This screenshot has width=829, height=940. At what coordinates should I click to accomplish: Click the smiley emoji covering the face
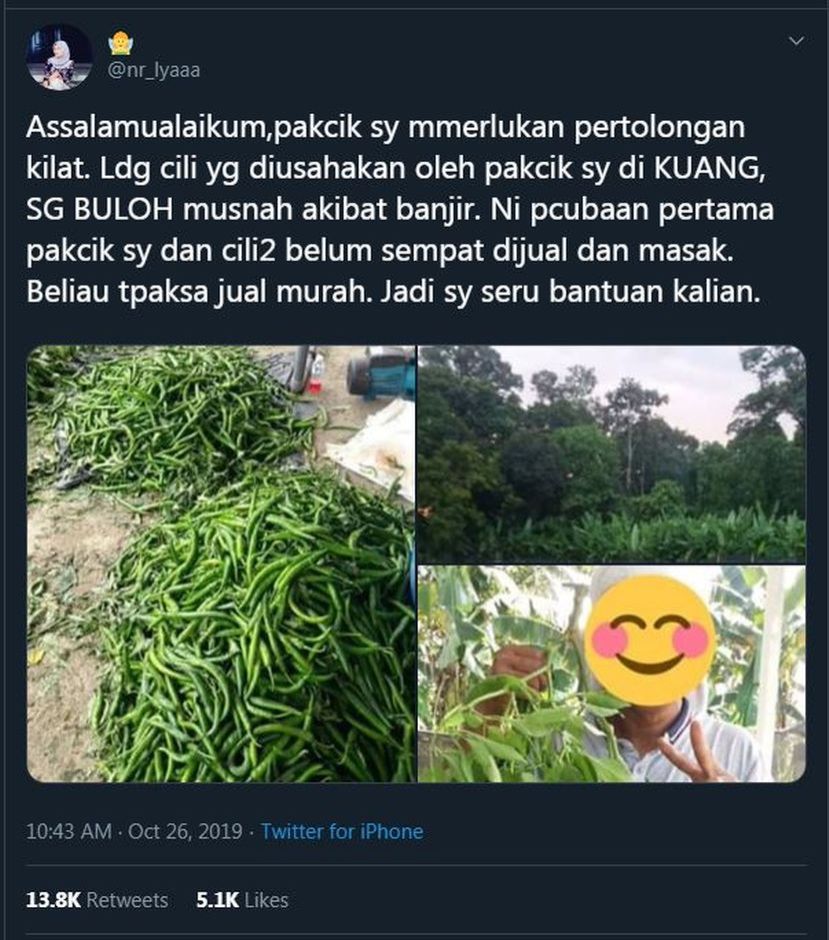click(650, 640)
